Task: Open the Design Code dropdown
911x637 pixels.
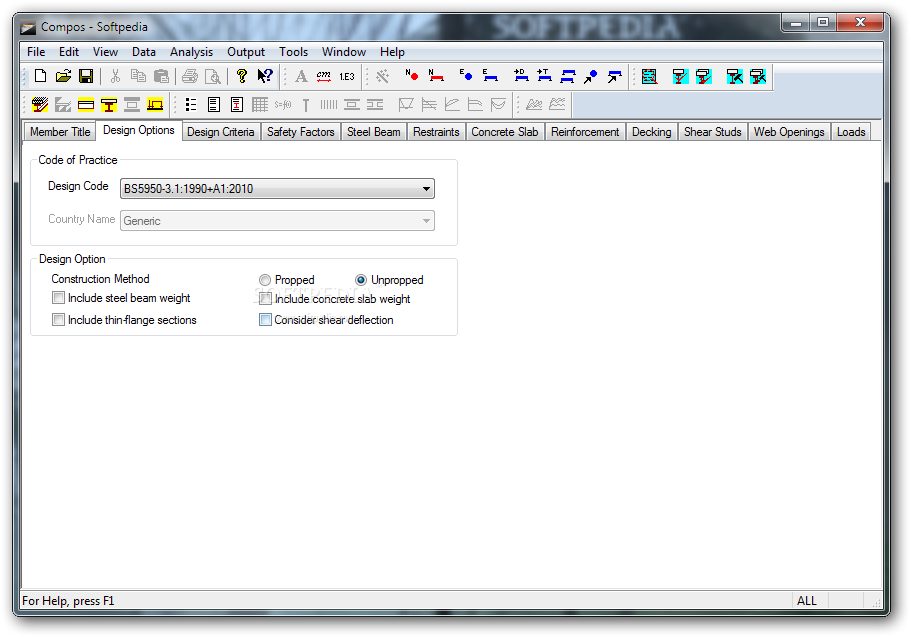Action: [277, 188]
